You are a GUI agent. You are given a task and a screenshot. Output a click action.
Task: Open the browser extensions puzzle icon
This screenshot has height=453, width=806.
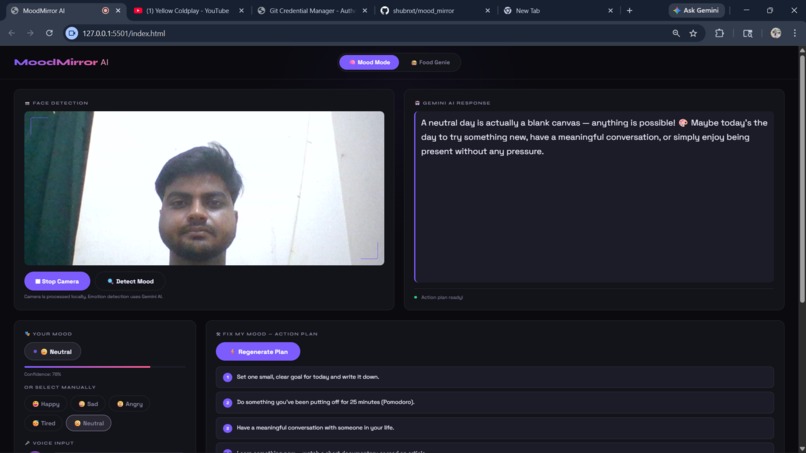coord(719,33)
